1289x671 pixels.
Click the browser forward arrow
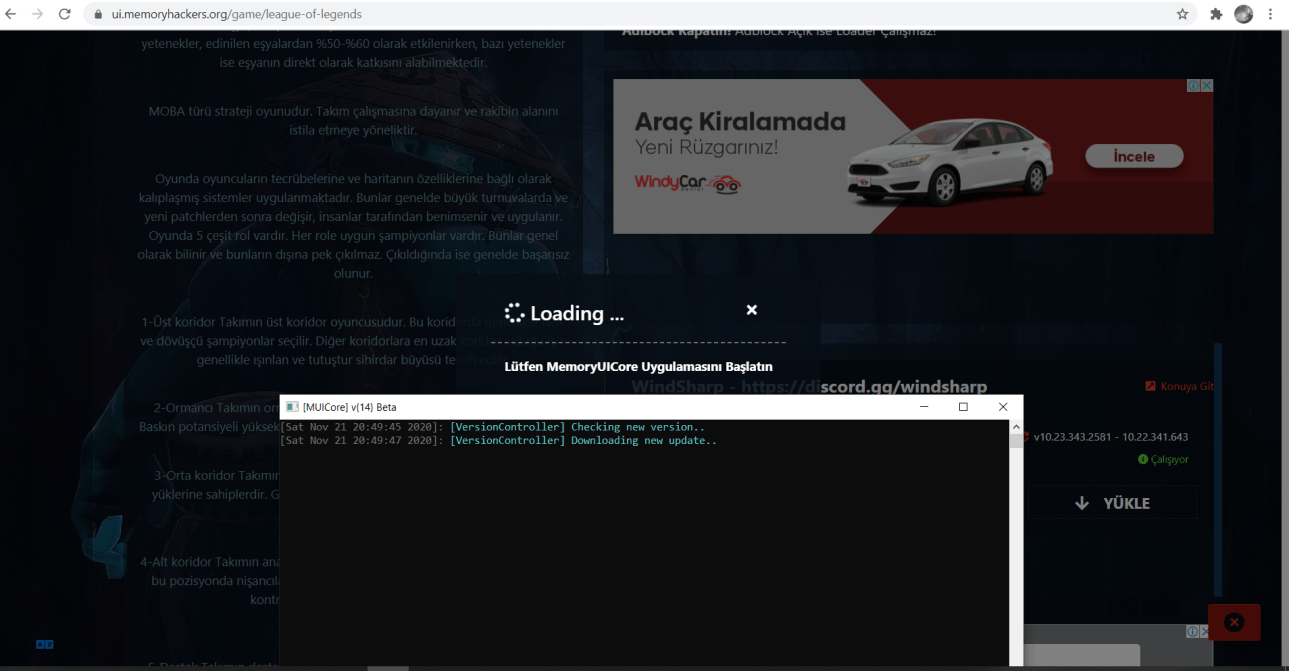[38, 14]
